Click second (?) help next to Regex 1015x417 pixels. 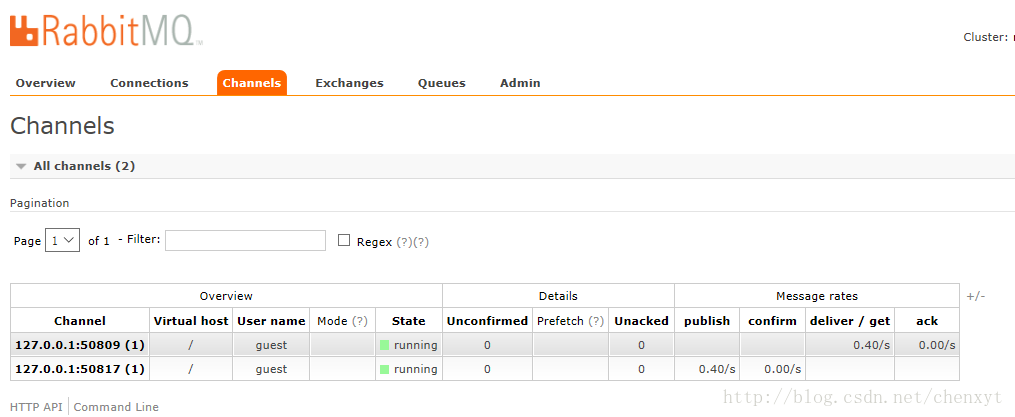[421, 242]
